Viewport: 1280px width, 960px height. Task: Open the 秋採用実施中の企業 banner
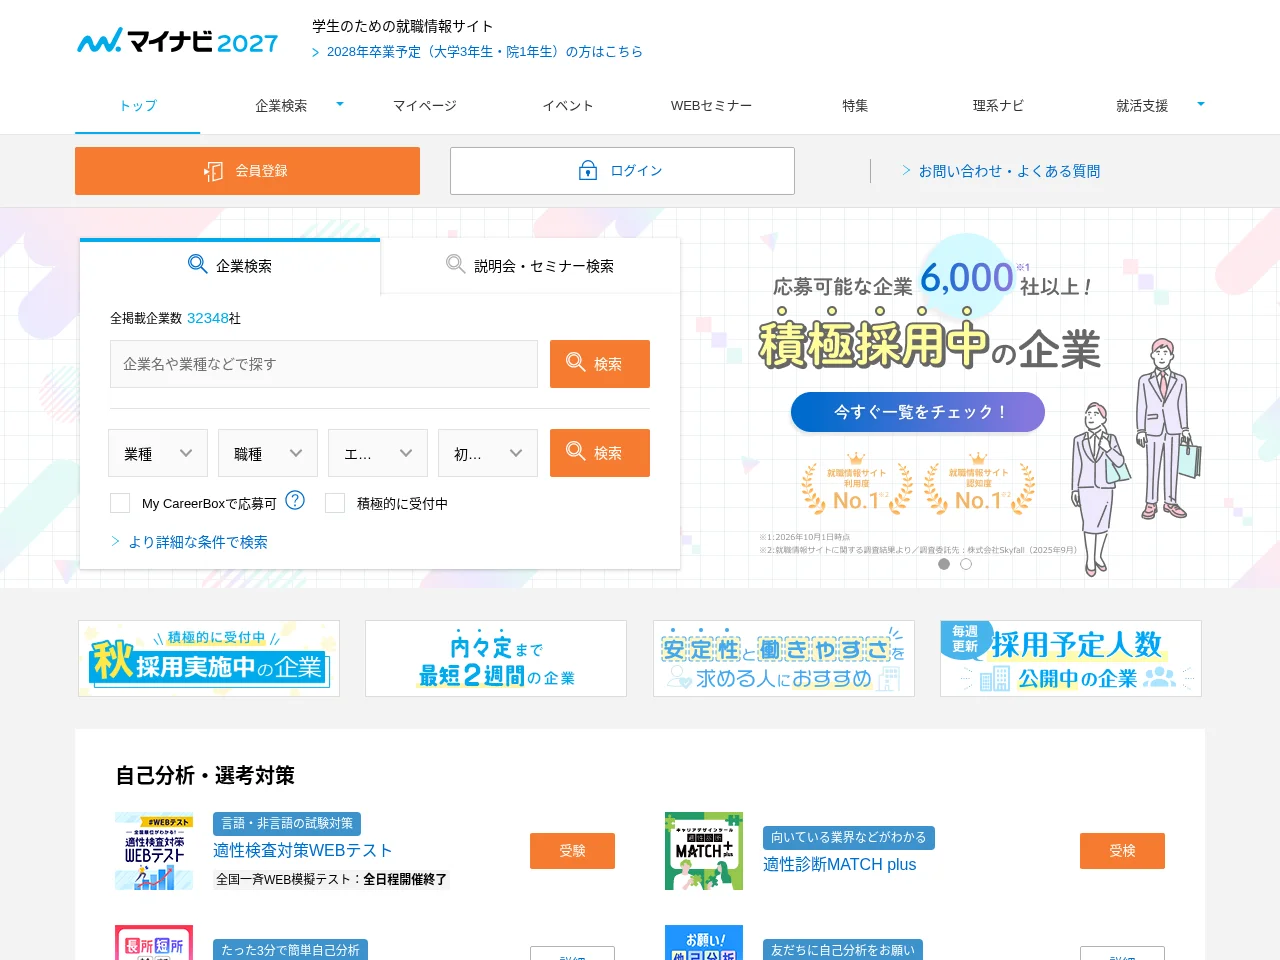pyautogui.click(x=209, y=659)
